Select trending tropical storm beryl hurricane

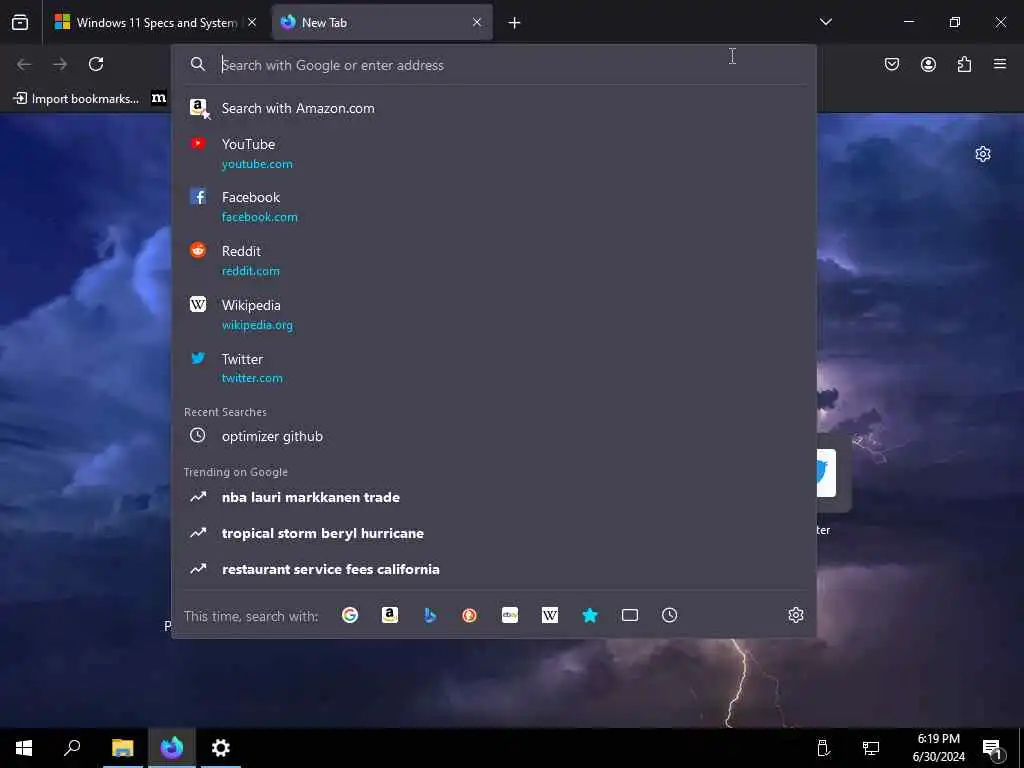[x=494, y=533]
